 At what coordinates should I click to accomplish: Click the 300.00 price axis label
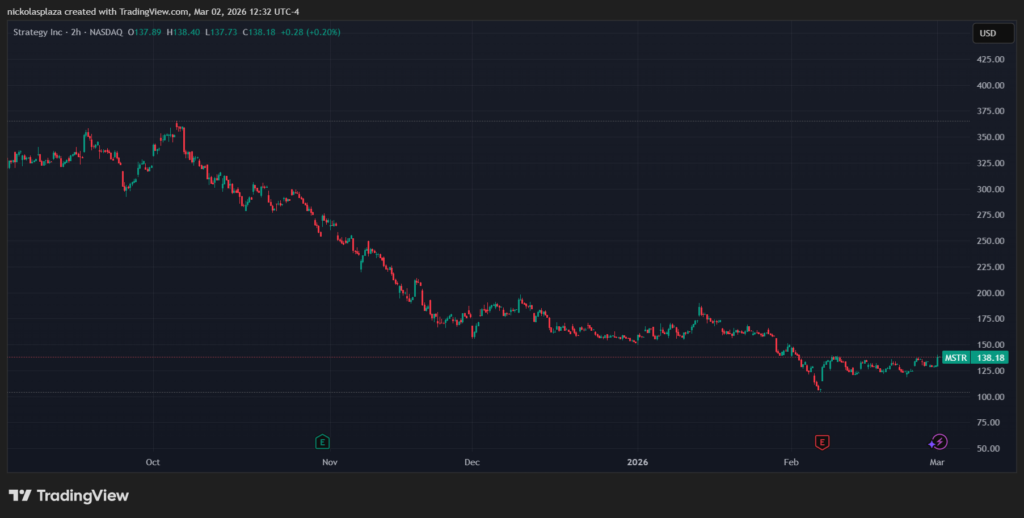[x=989, y=189]
